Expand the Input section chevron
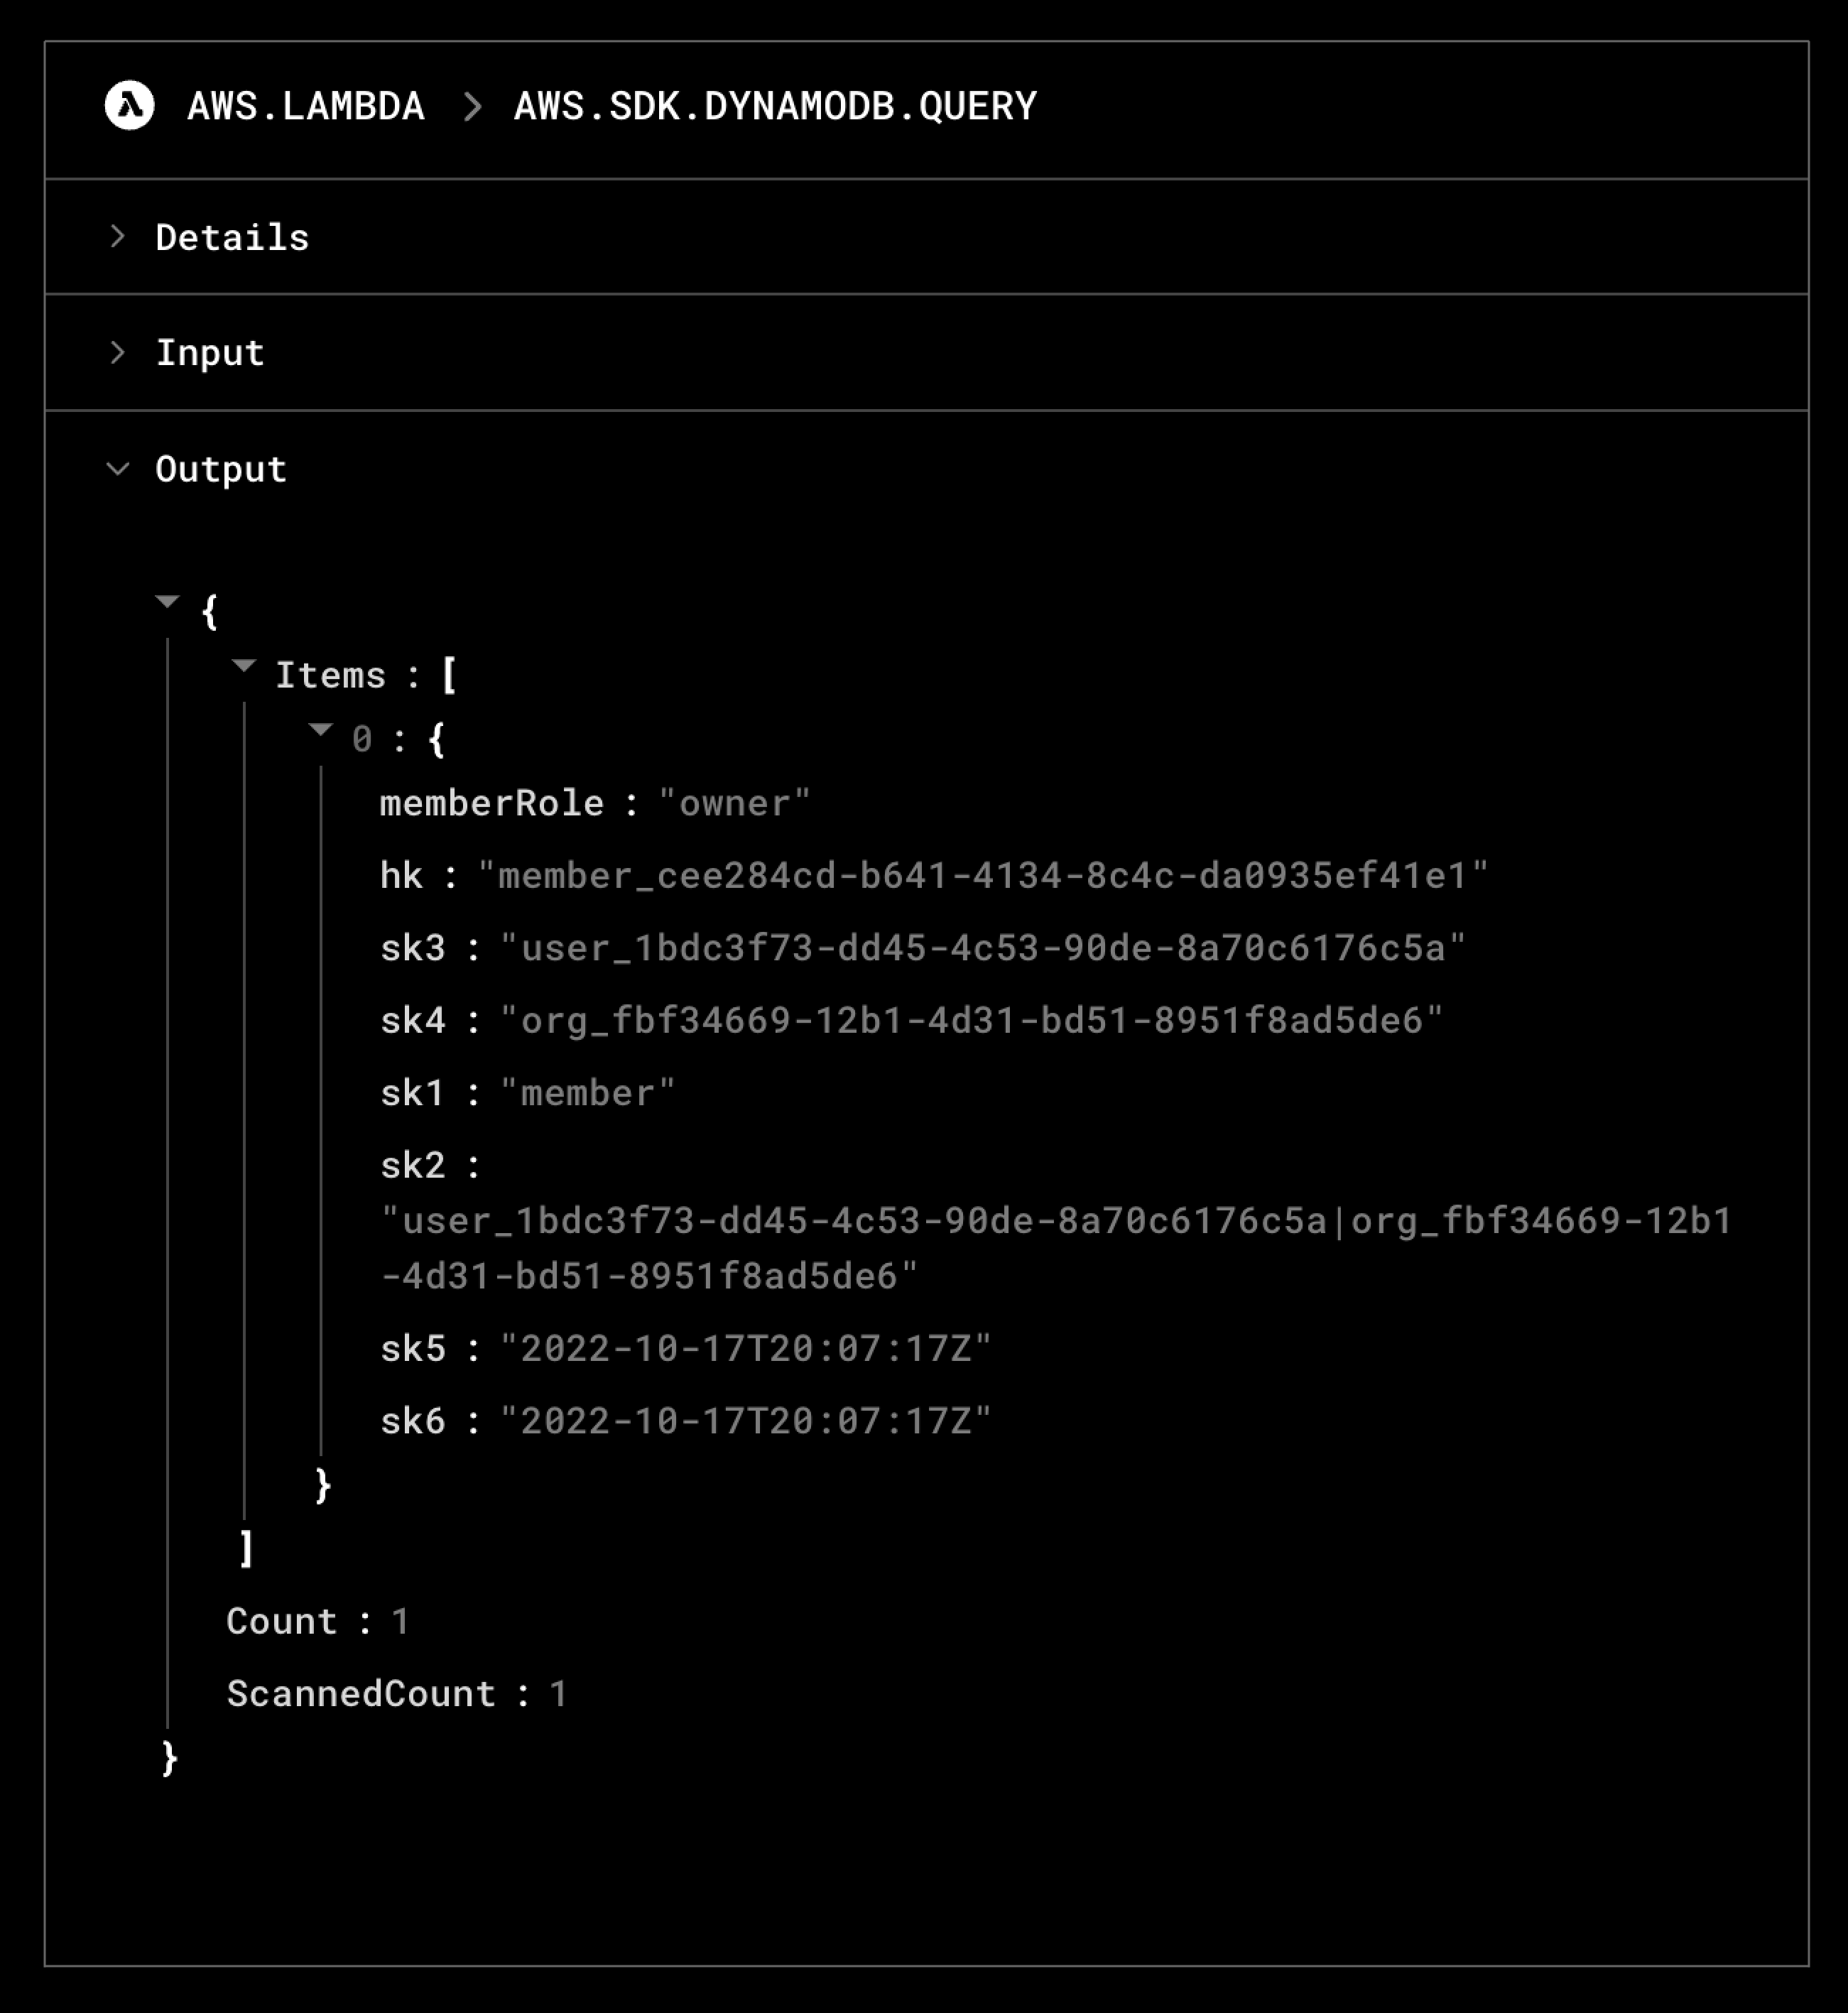1848x2013 pixels. (118, 353)
